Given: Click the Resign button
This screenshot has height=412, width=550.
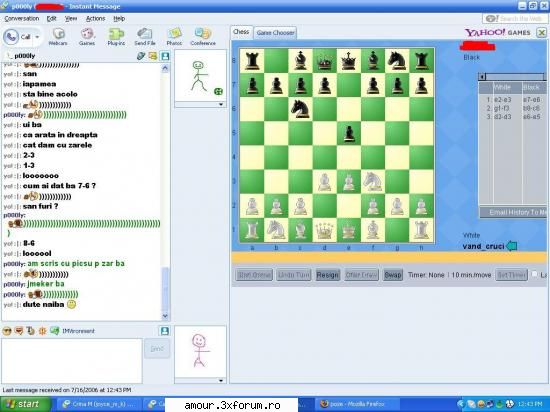Looking at the screenshot, I should [x=327, y=275].
